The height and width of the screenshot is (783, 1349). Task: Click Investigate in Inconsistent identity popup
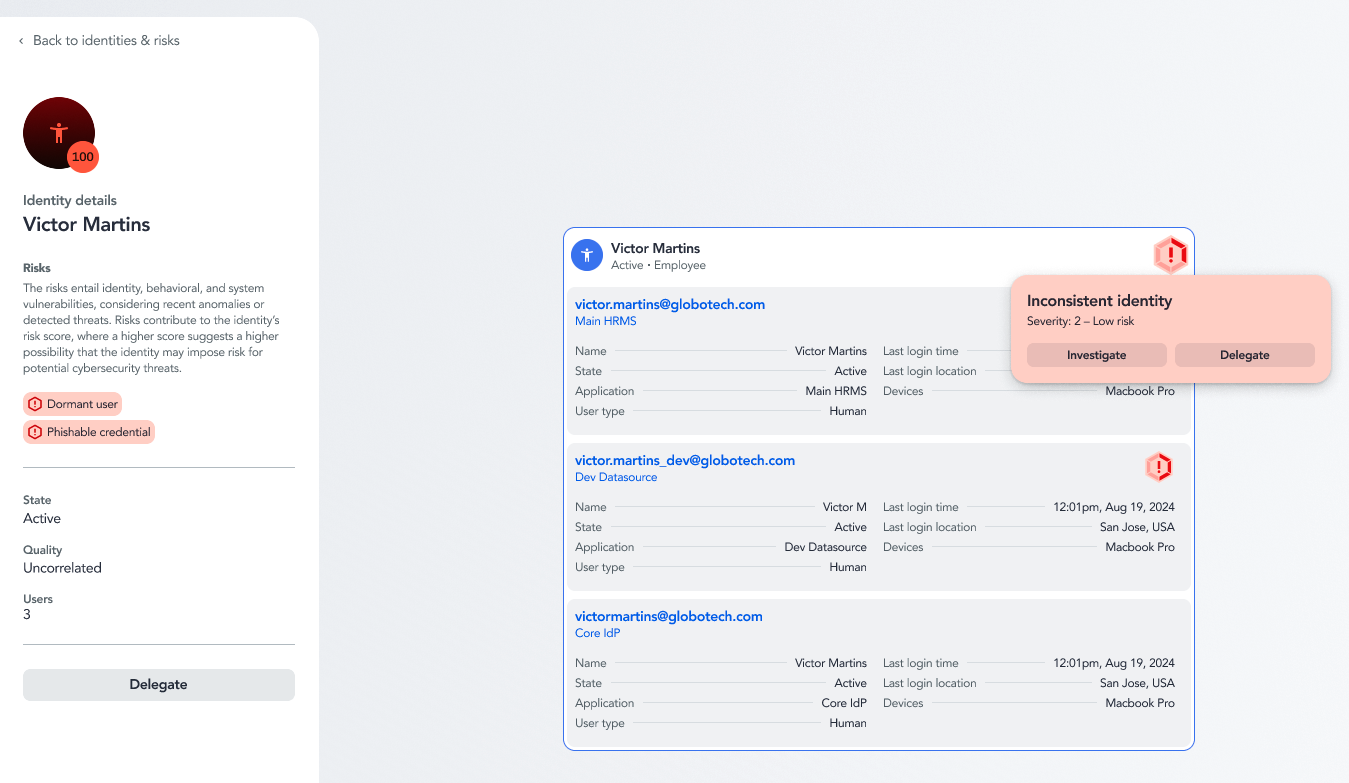point(1097,355)
